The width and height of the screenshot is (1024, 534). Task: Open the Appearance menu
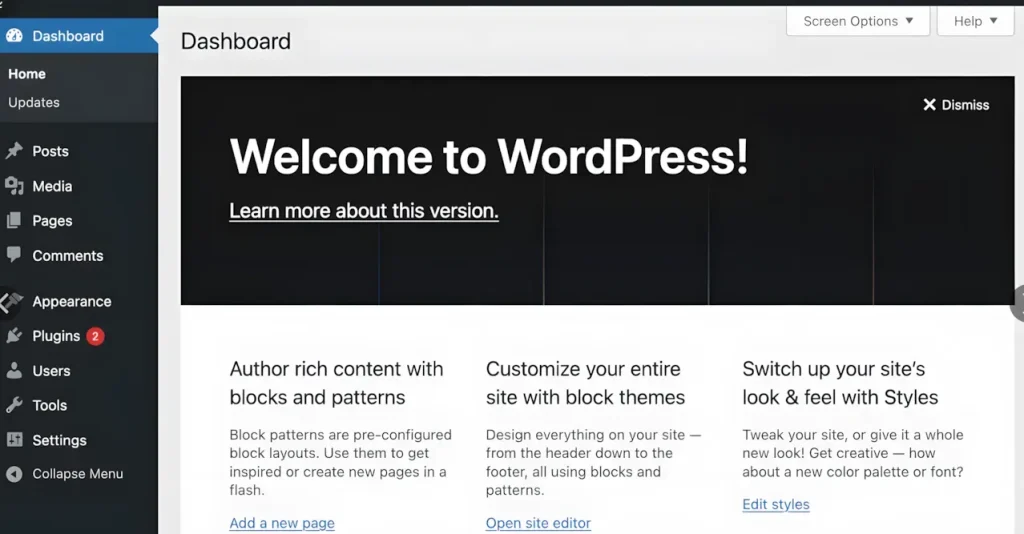[72, 302]
